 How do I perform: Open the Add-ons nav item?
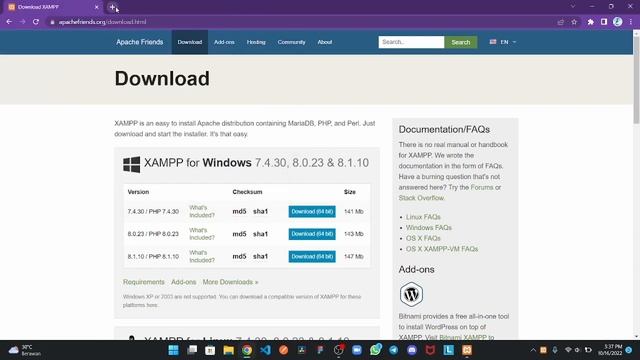[x=224, y=42]
